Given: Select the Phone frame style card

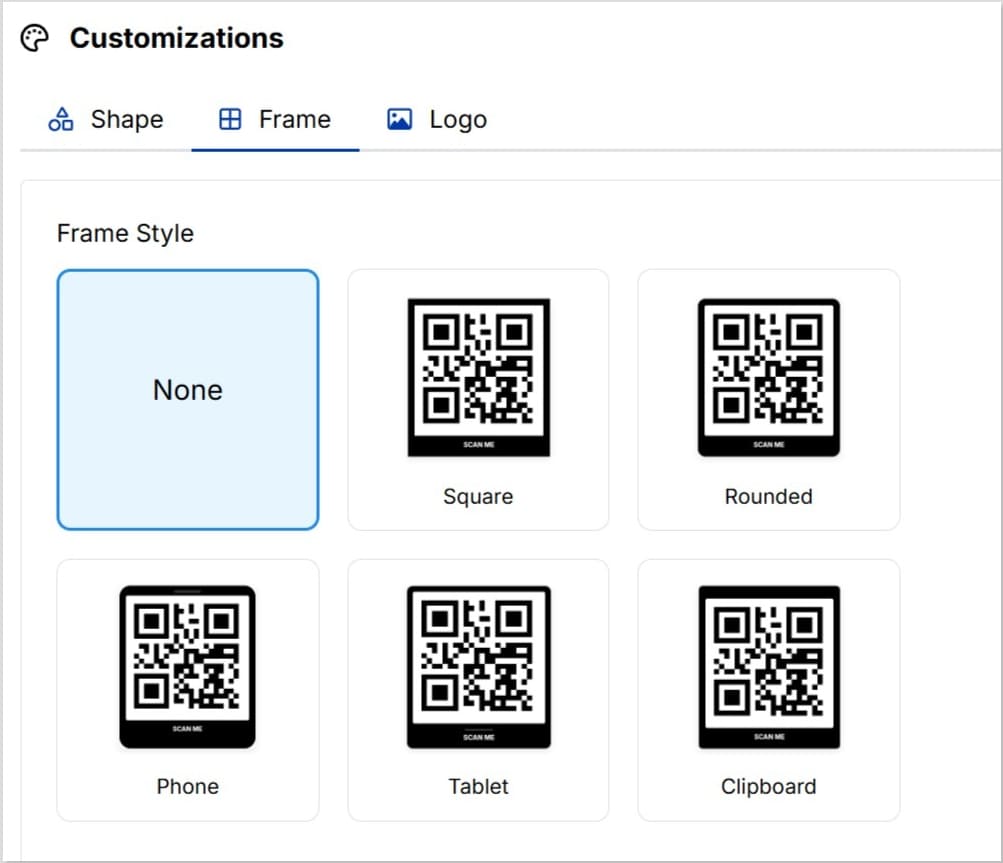Looking at the screenshot, I should tap(188, 690).
